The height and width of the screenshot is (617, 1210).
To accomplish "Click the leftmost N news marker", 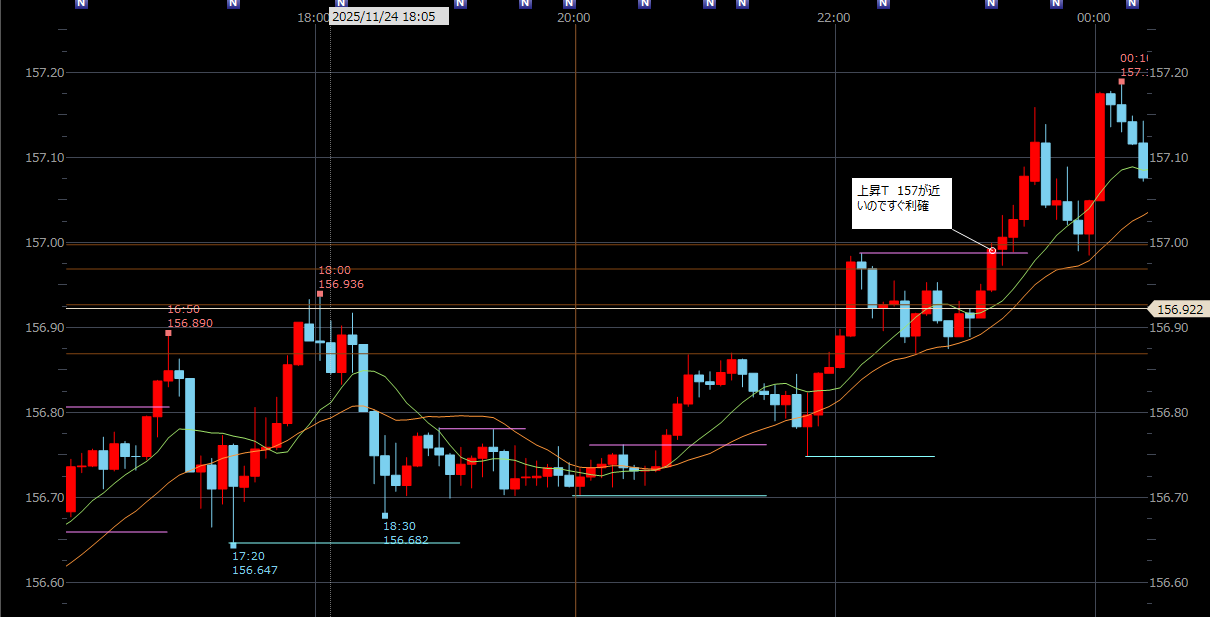I will click(82, 4).
